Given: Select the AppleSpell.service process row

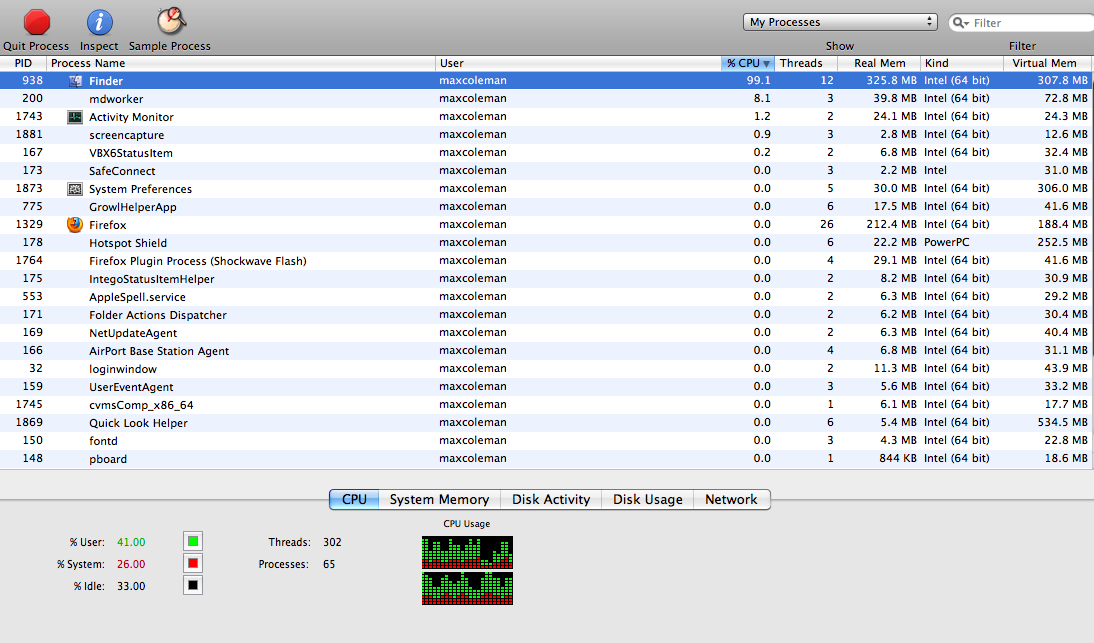Looking at the screenshot, I should tap(547, 296).
